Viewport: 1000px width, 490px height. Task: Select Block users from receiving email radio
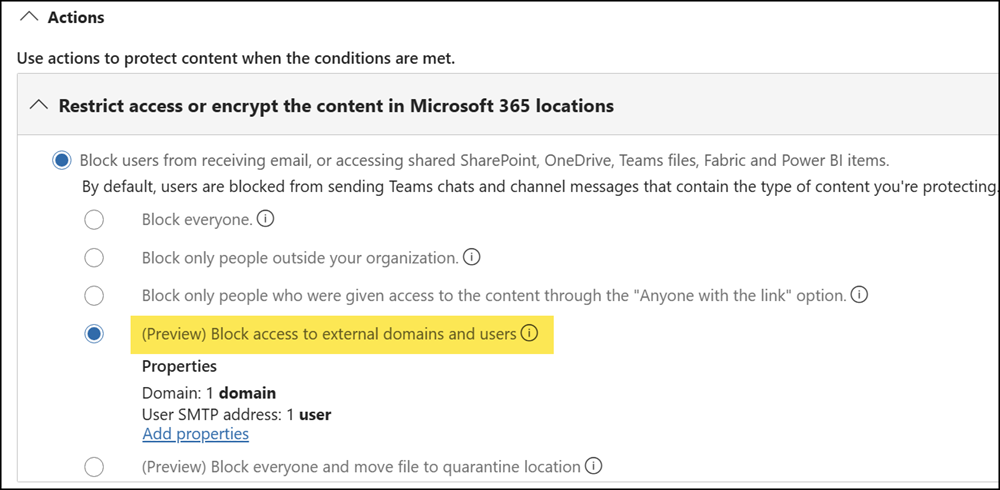[61, 161]
